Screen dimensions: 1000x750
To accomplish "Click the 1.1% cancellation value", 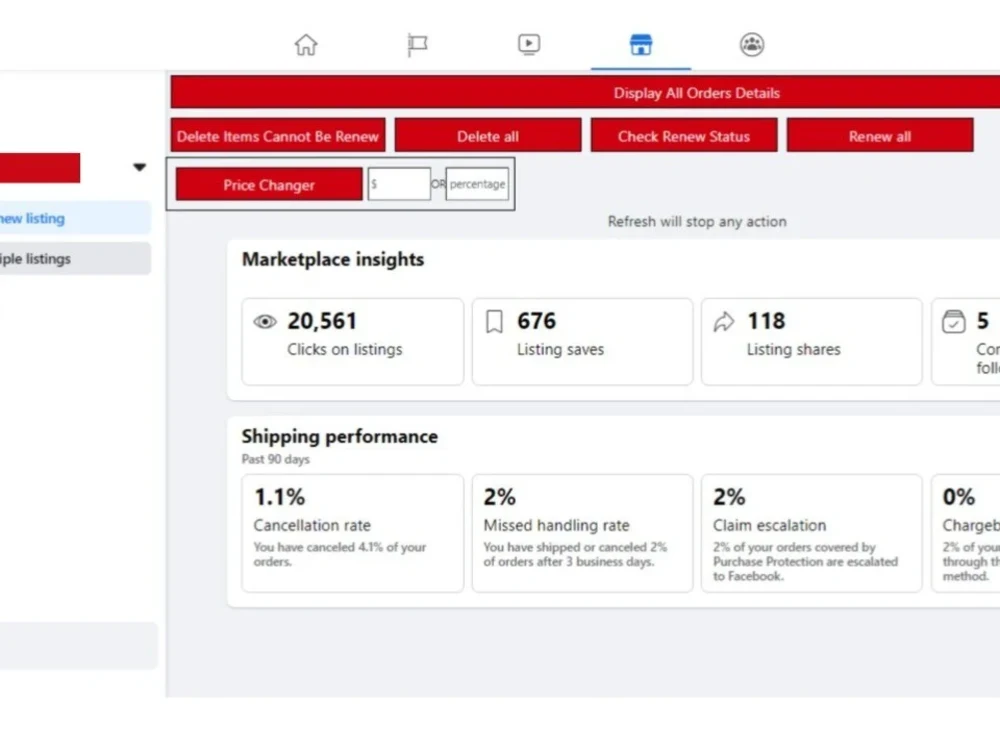I will click(279, 497).
